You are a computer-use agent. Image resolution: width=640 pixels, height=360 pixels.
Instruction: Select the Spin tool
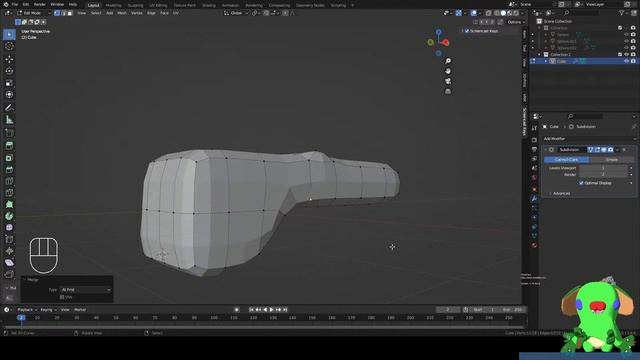9,216
